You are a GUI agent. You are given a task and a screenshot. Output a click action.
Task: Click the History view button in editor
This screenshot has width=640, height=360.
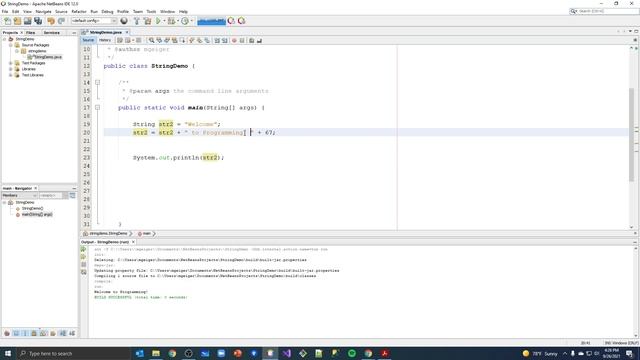pyautogui.click(x=104, y=40)
